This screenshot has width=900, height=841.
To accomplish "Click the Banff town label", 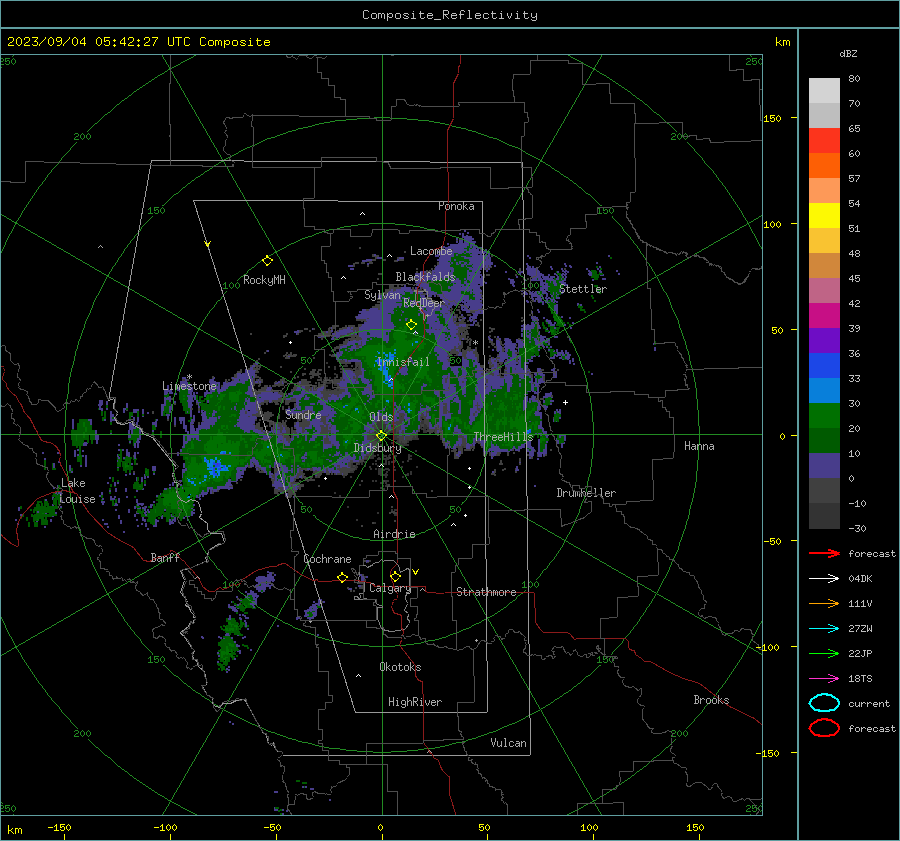I will (165, 557).
